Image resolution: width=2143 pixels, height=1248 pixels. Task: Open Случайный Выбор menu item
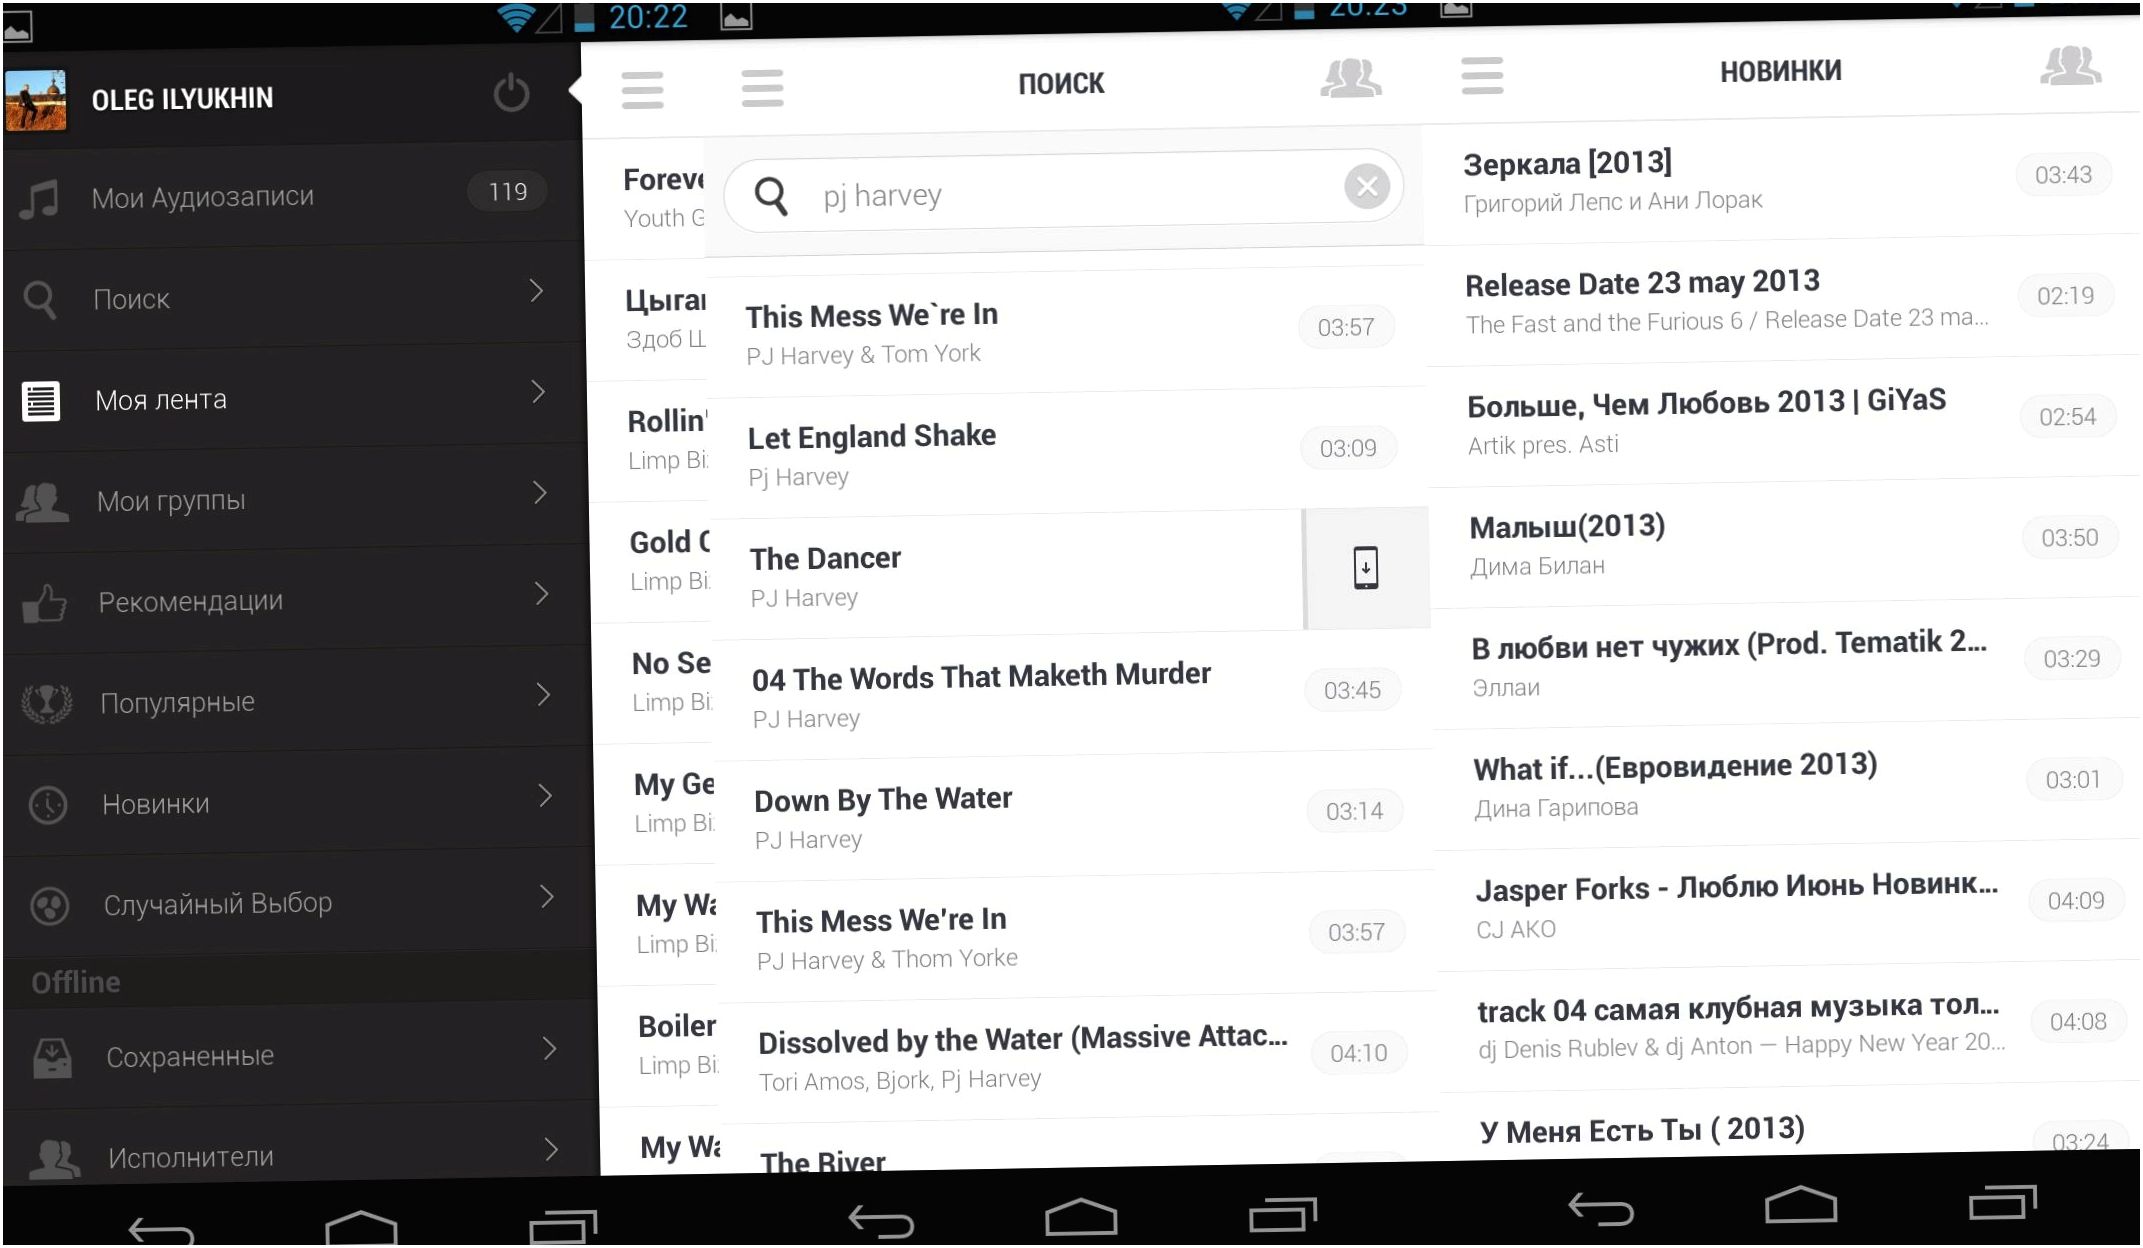(x=301, y=903)
